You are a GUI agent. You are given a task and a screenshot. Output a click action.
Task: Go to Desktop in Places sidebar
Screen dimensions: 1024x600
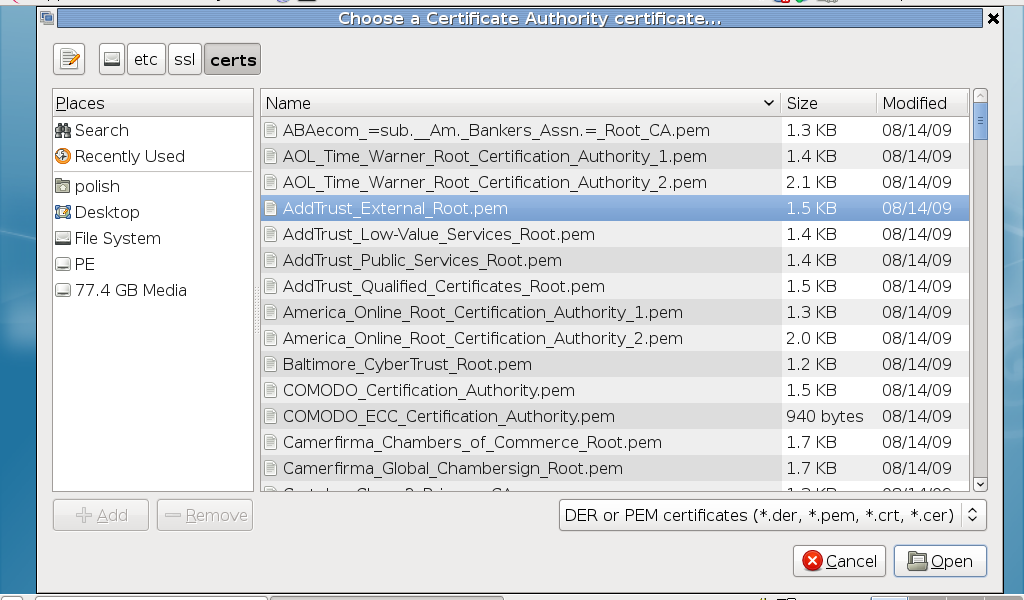coord(107,212)
